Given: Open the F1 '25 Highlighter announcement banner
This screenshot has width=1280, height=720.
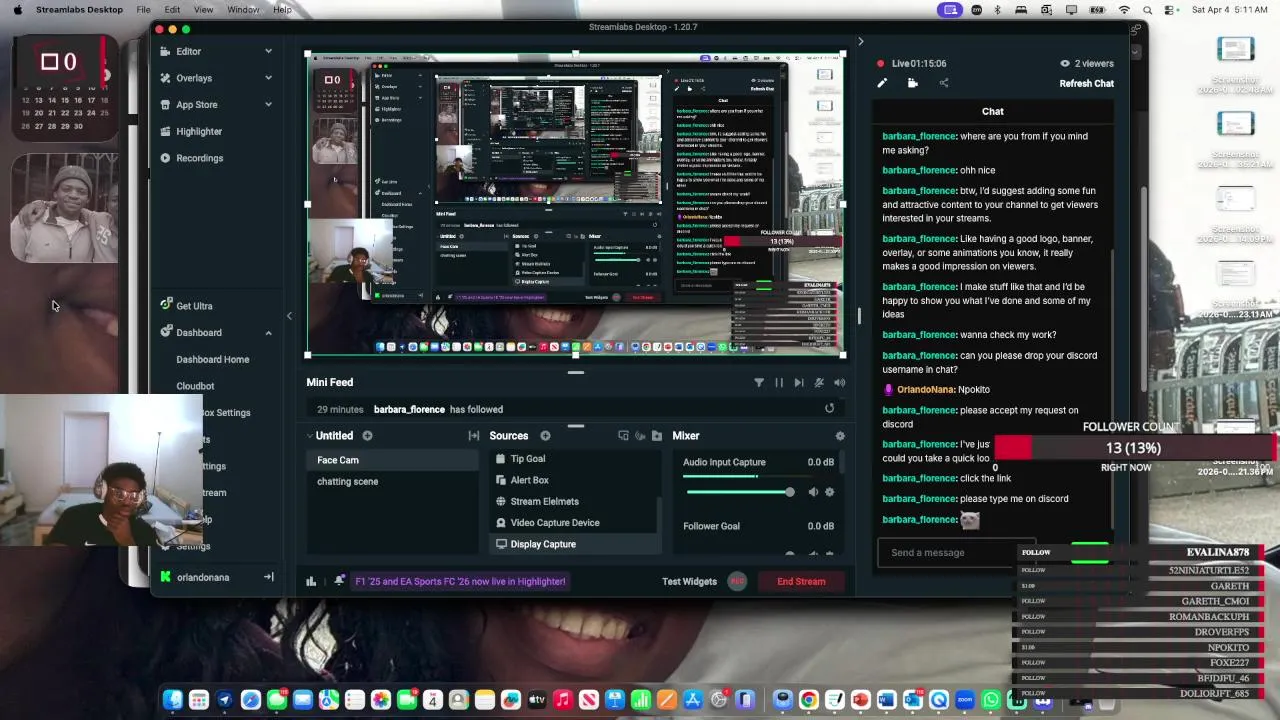Looking at the screenshot, I should (x=460, y=581).
